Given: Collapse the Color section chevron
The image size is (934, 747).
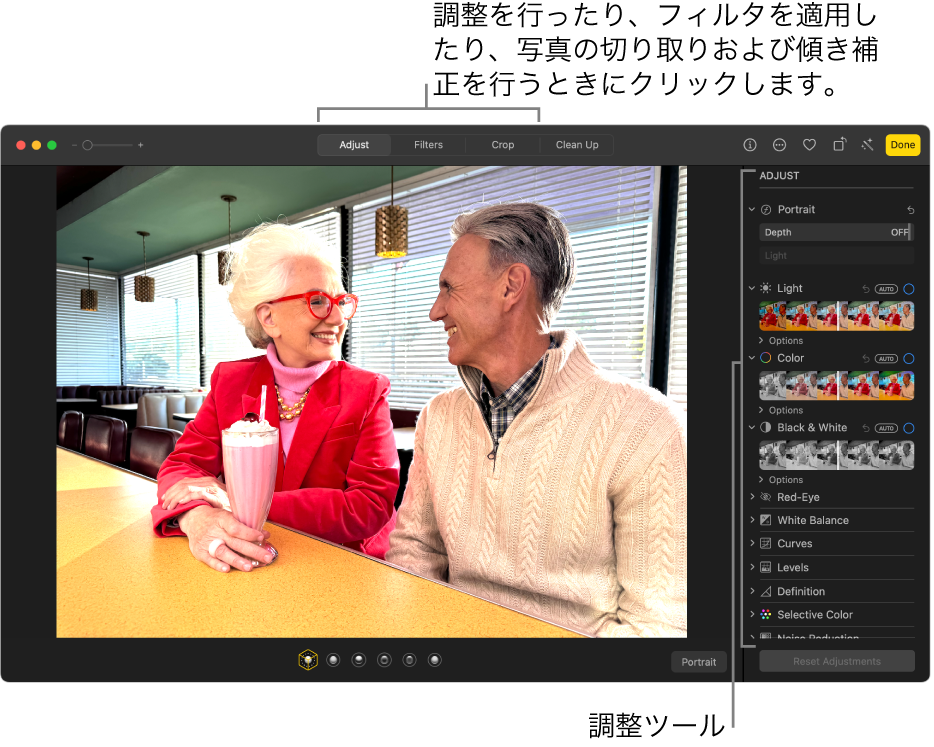Looking at the screenshot, I should click(754, 359).
